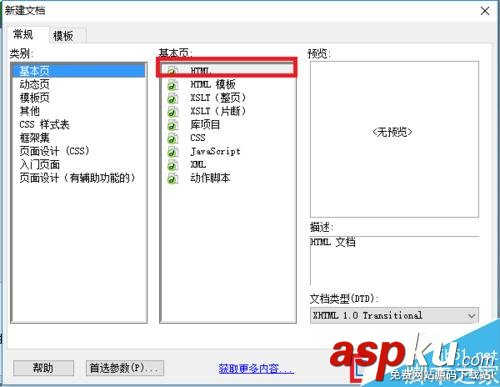Screen dimensions: 500x387
Task: Select 框架集 category
Action: tap(35, 138)
